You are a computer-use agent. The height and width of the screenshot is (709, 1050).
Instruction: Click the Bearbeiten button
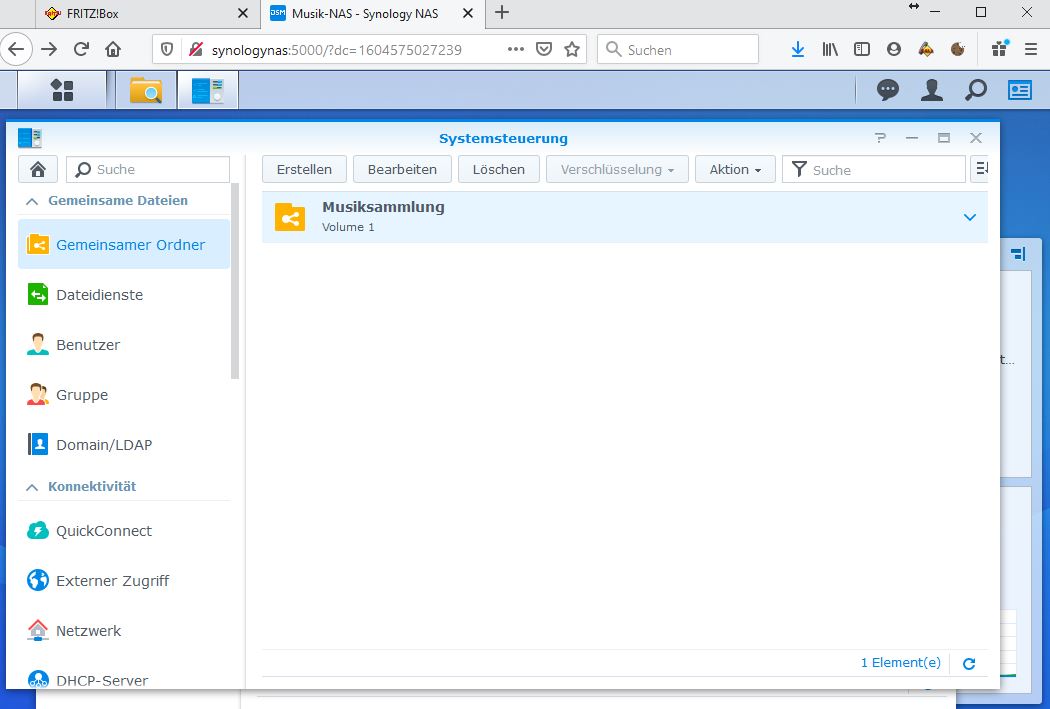[x=402, y=169]
